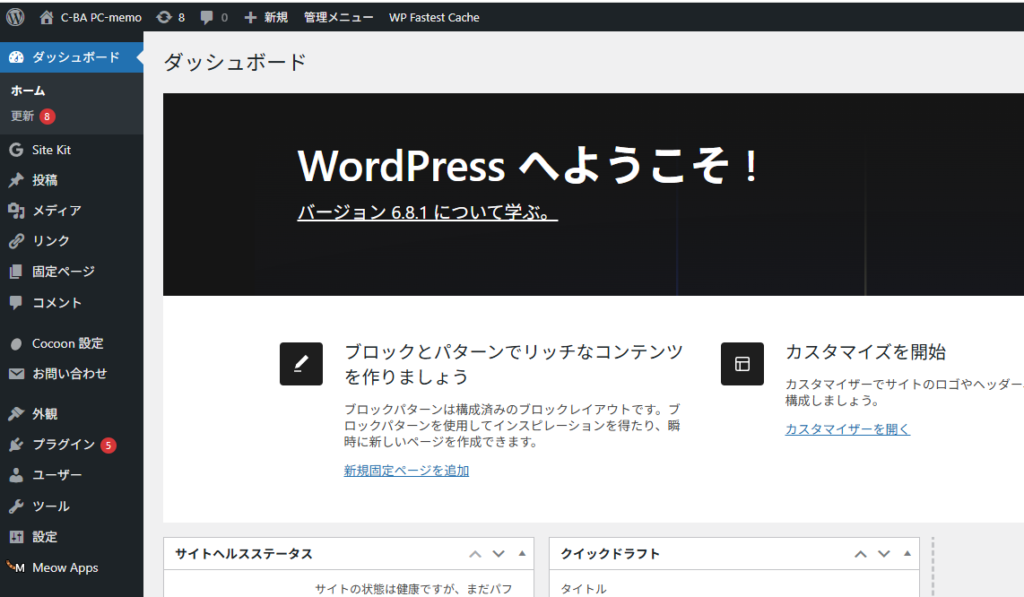
Task: Move クイックドラフト panel up with chevron
Action: (x=860, y=554)
